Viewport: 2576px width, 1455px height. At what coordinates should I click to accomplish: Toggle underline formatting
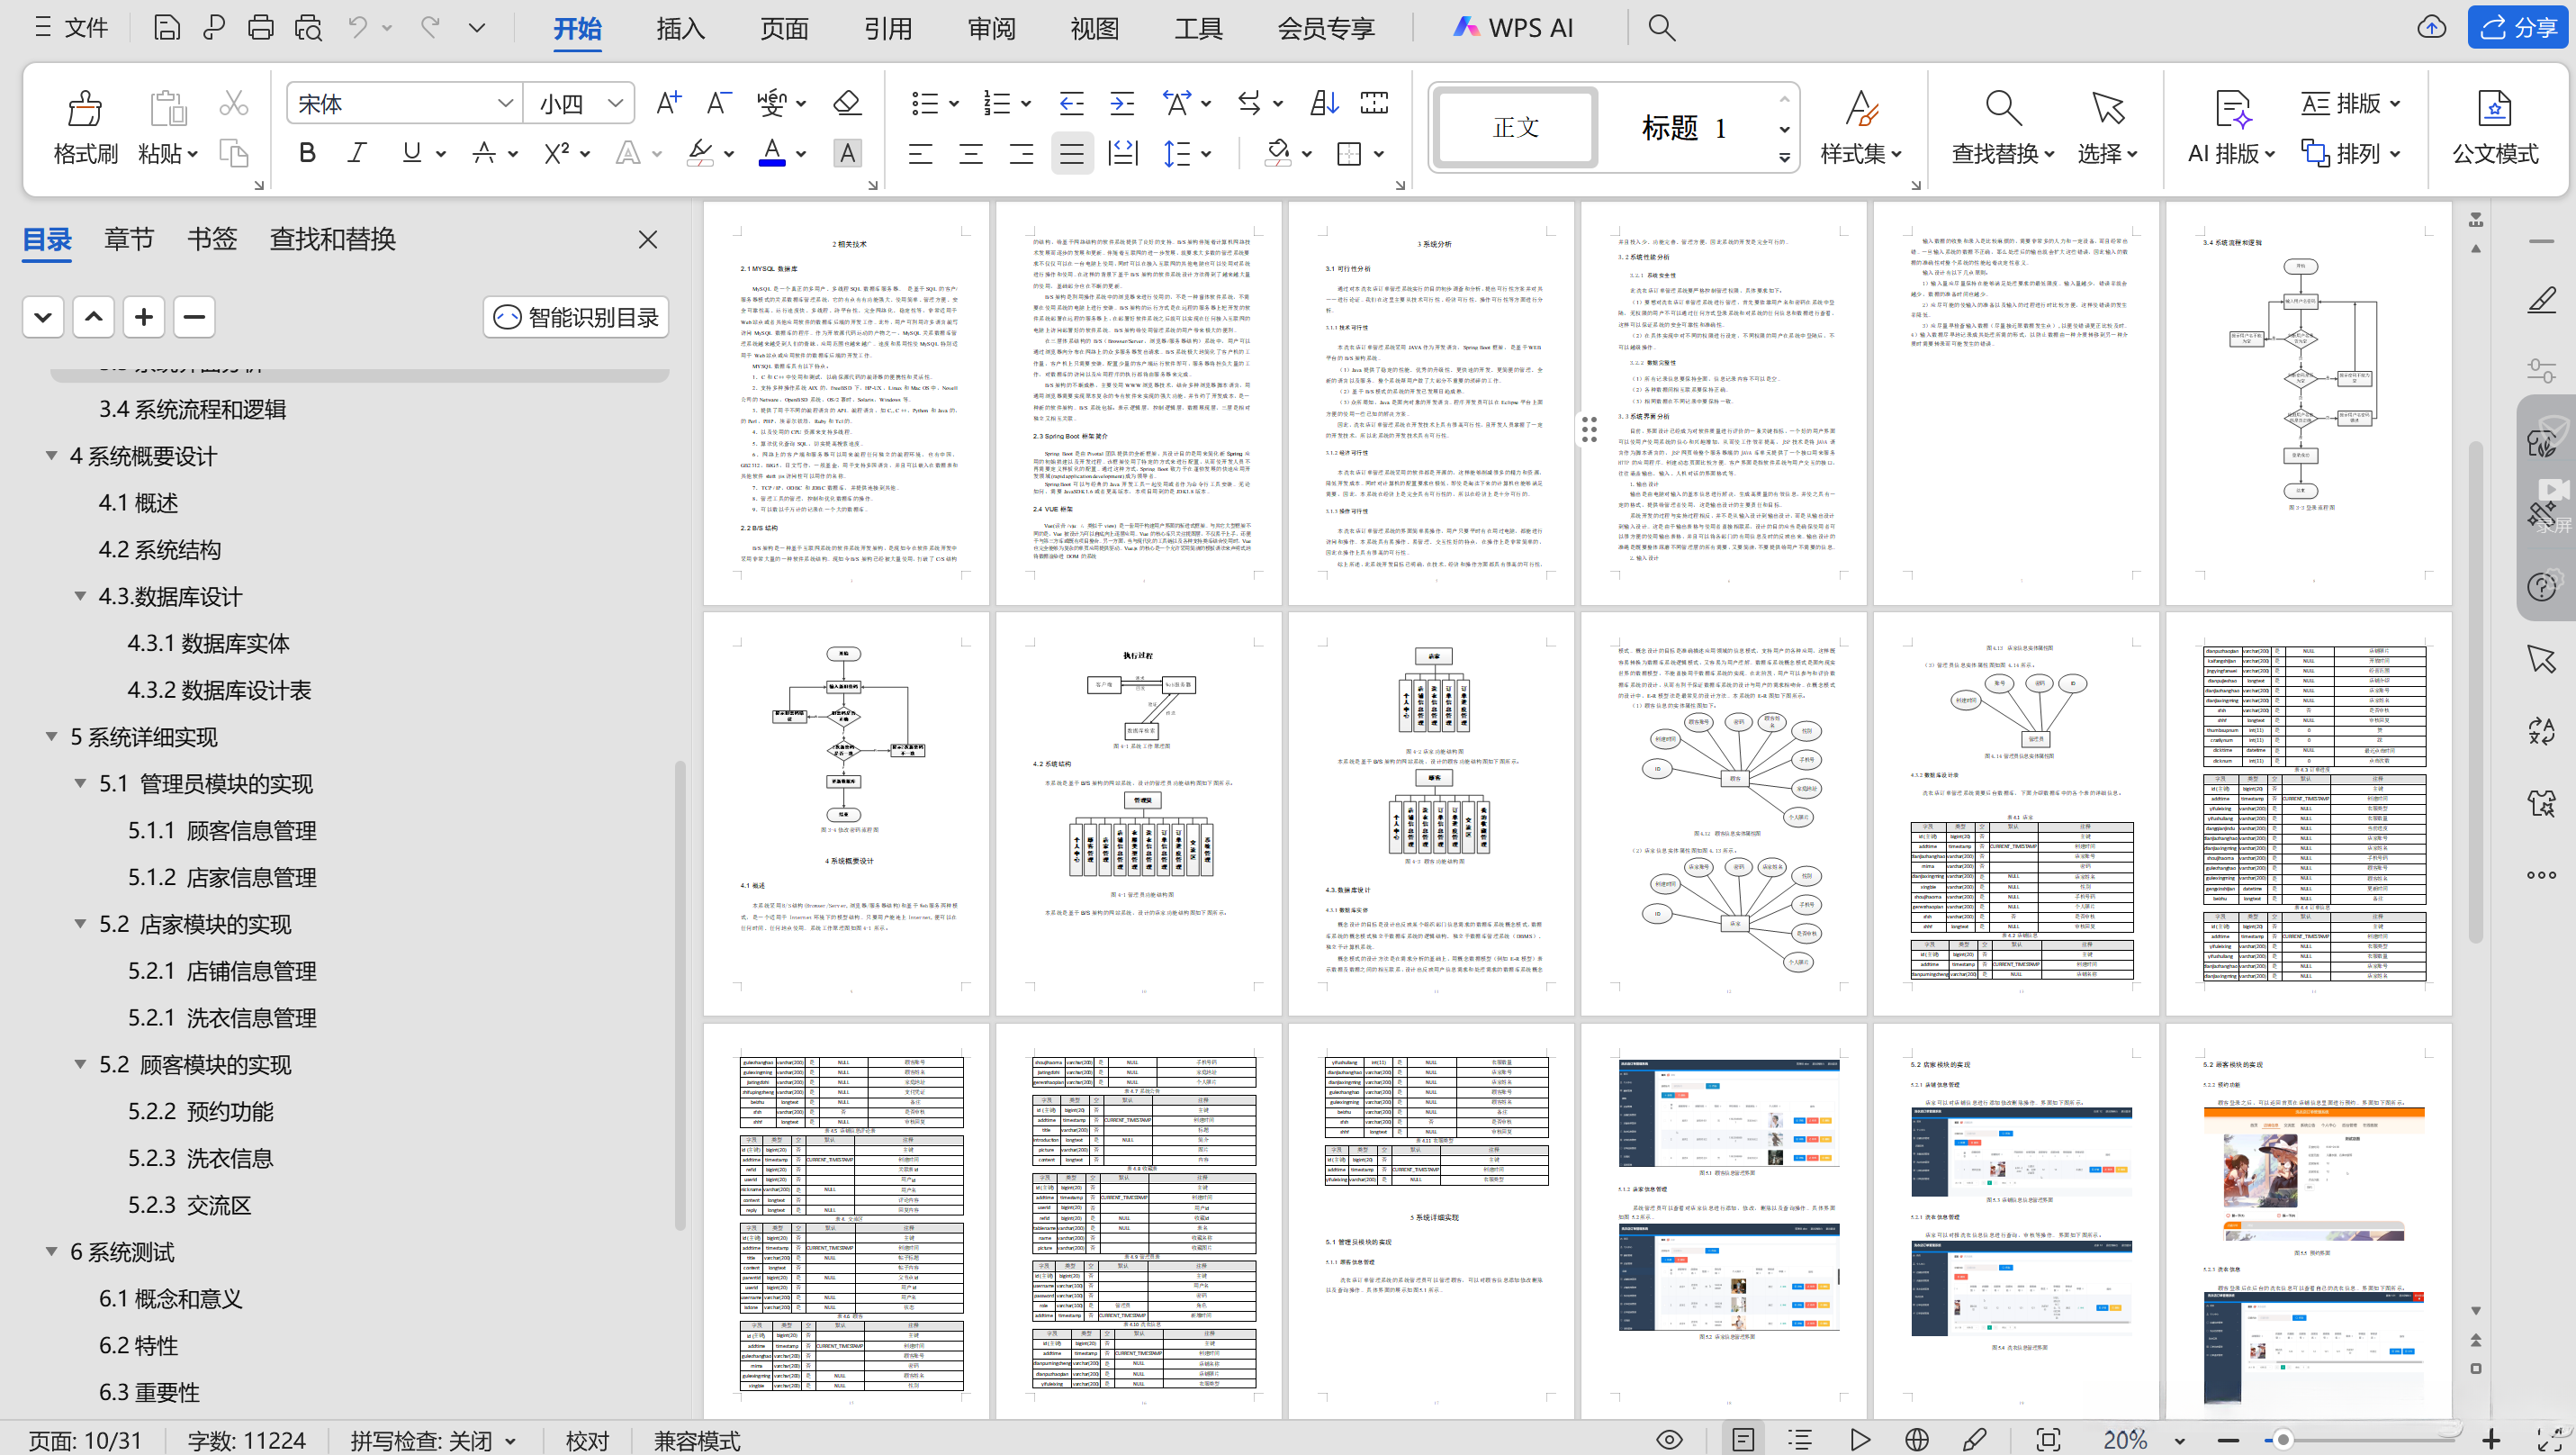click(x=410, y=152)
